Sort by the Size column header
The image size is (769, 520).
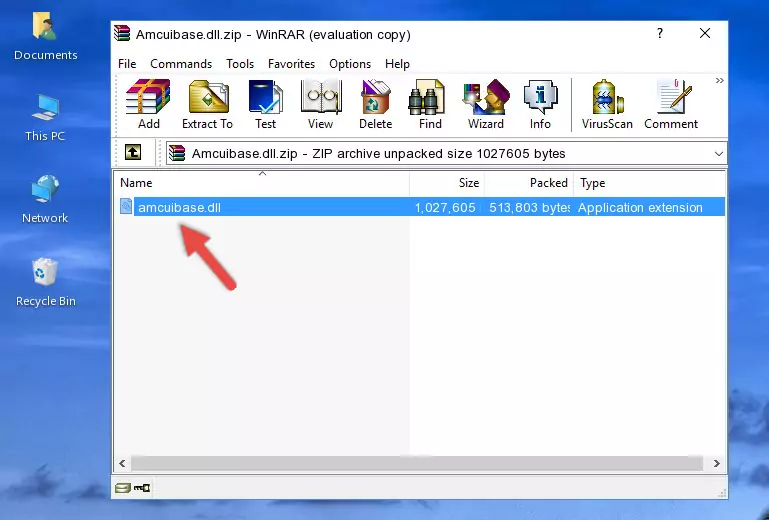[447, 183]
